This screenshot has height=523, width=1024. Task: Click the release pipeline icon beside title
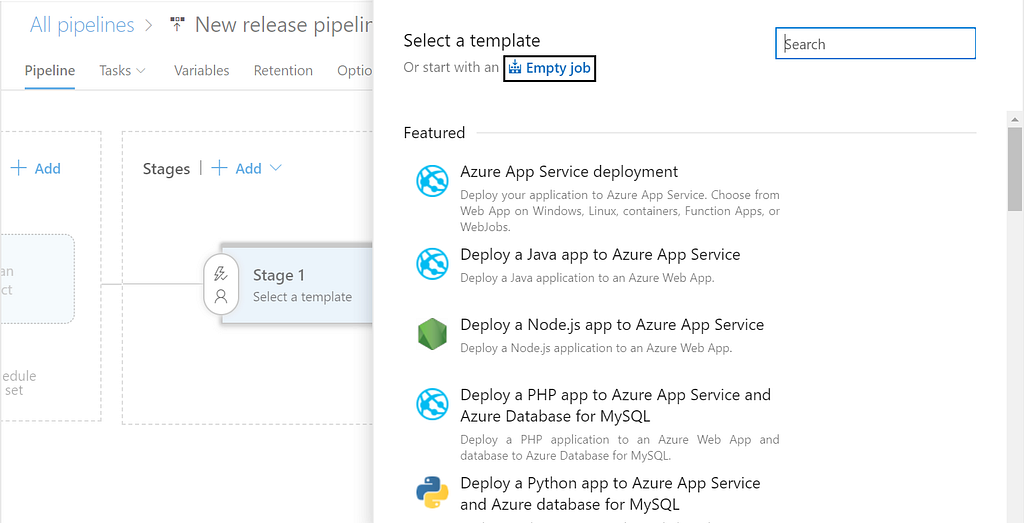pyautogui.click(x=177, y=25)
